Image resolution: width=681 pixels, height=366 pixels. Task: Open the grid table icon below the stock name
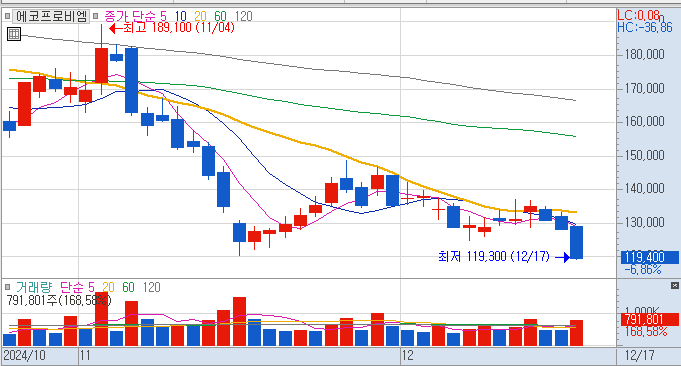tap(14, 34)
